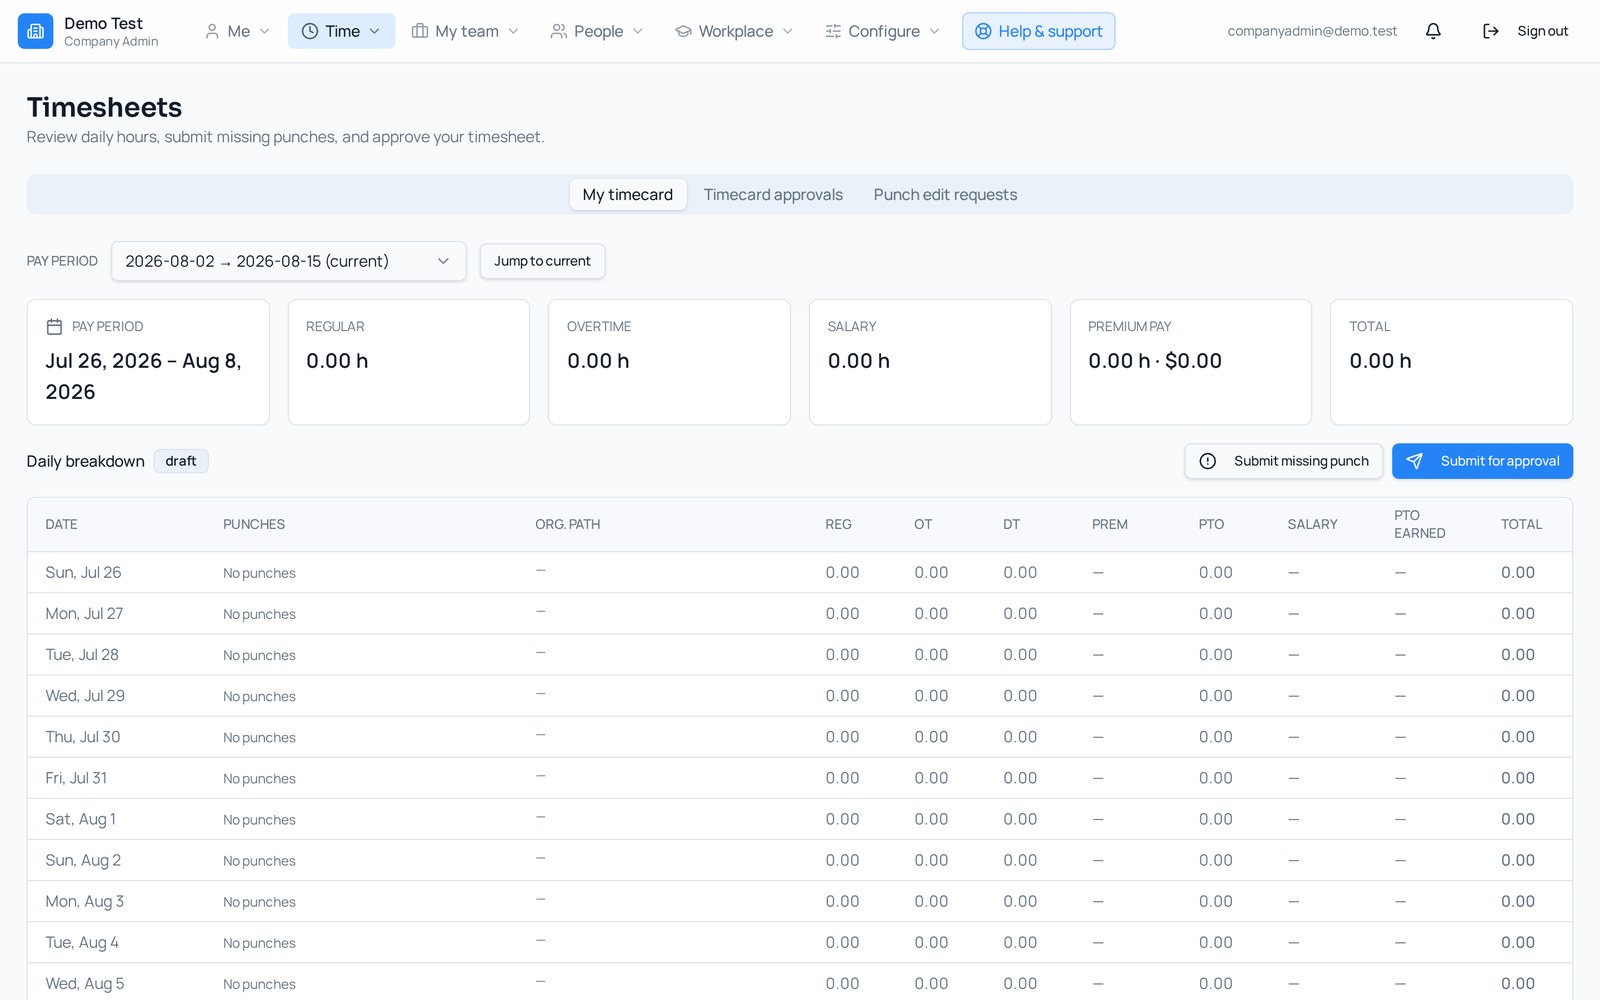This screenshot has width=1600, height=1000.
Task: Click the draft status badge
Action: 181,461
